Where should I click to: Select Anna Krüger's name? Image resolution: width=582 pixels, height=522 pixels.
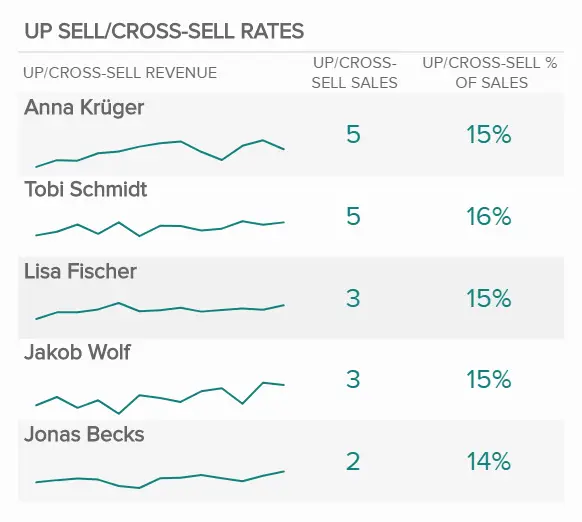pos(84,108)
